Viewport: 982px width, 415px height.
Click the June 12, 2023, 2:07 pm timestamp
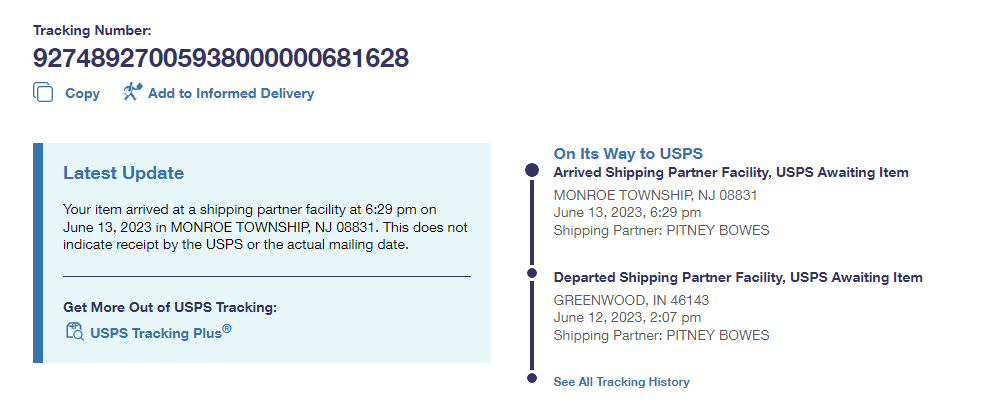coord(627,317)
